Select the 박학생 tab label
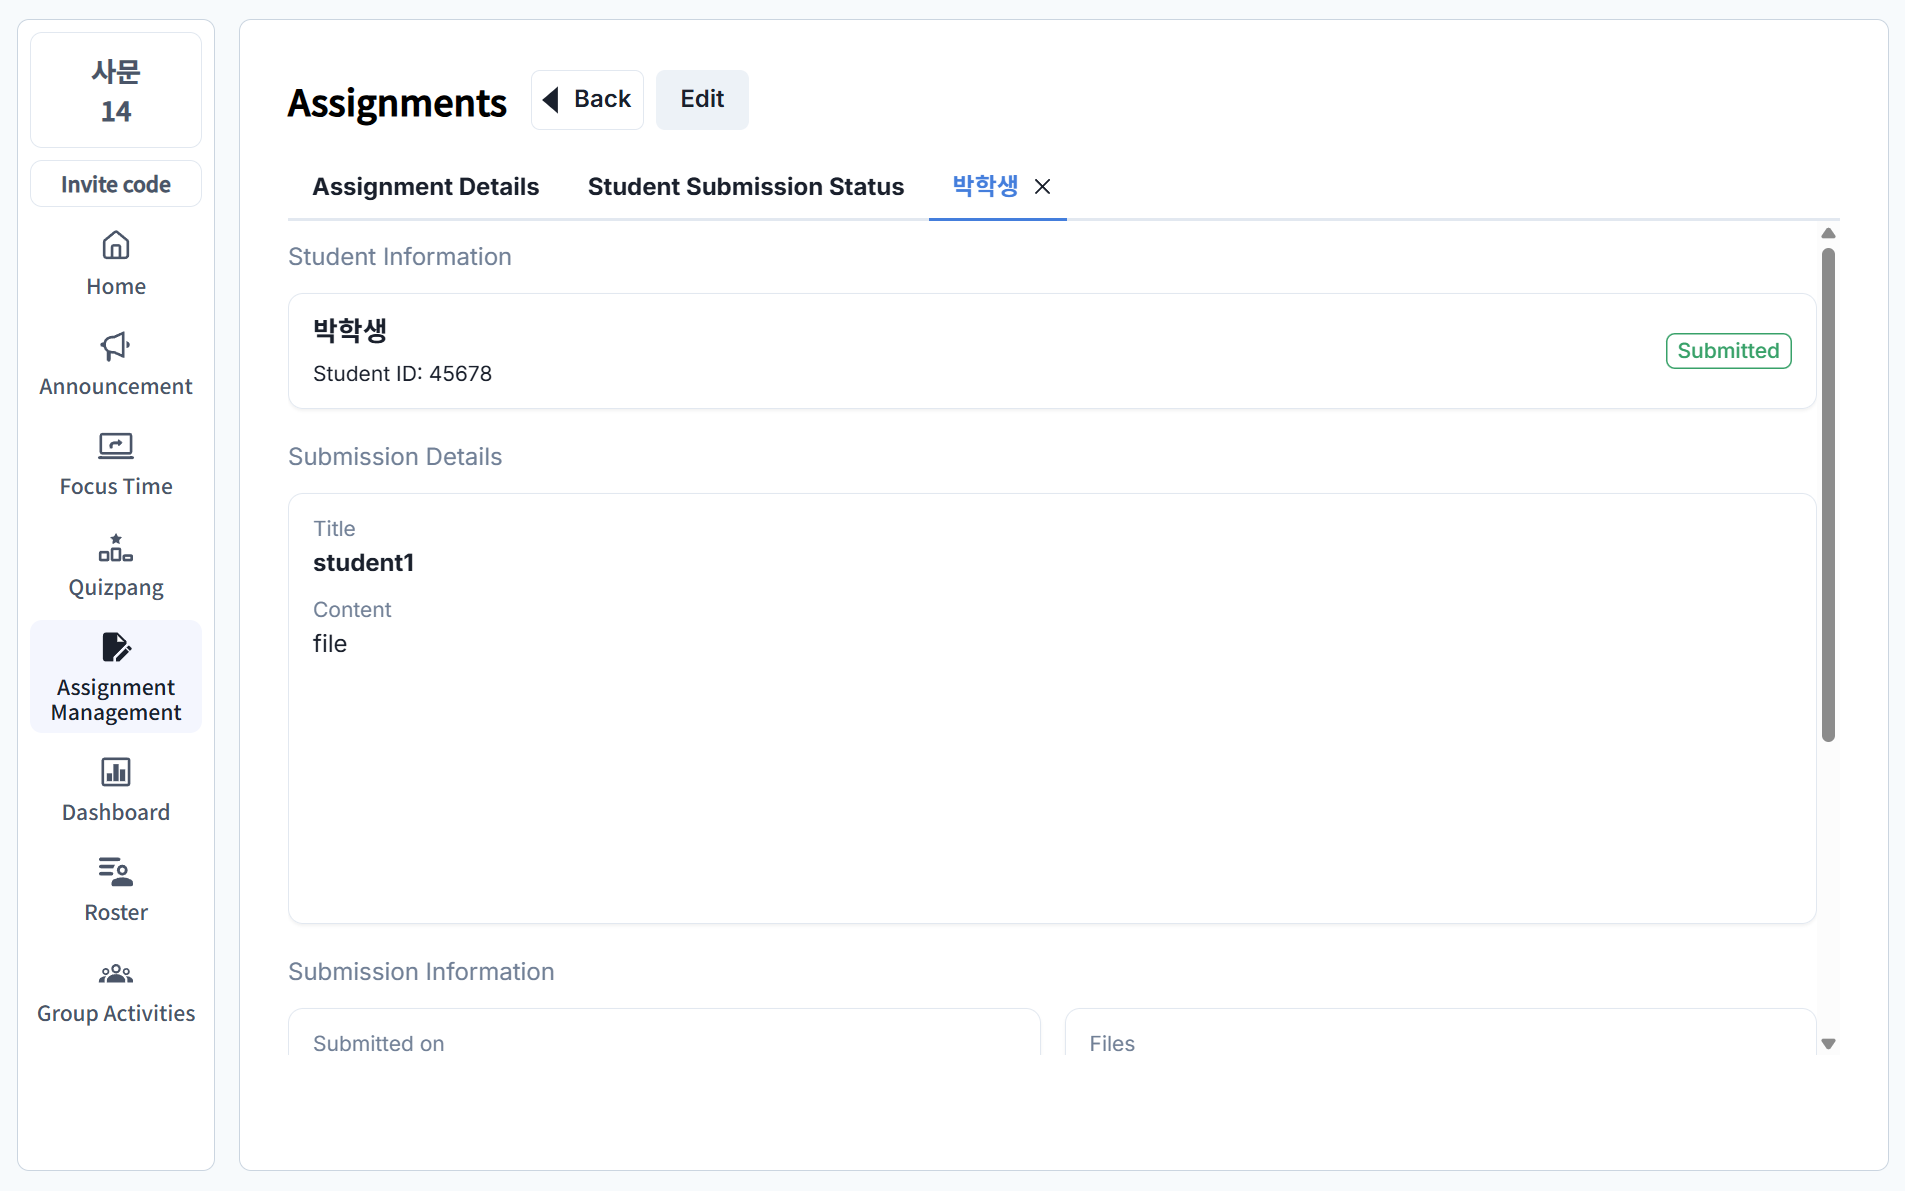The height and width of the screenshot is (1191, 1905). [x=984, y=187]
